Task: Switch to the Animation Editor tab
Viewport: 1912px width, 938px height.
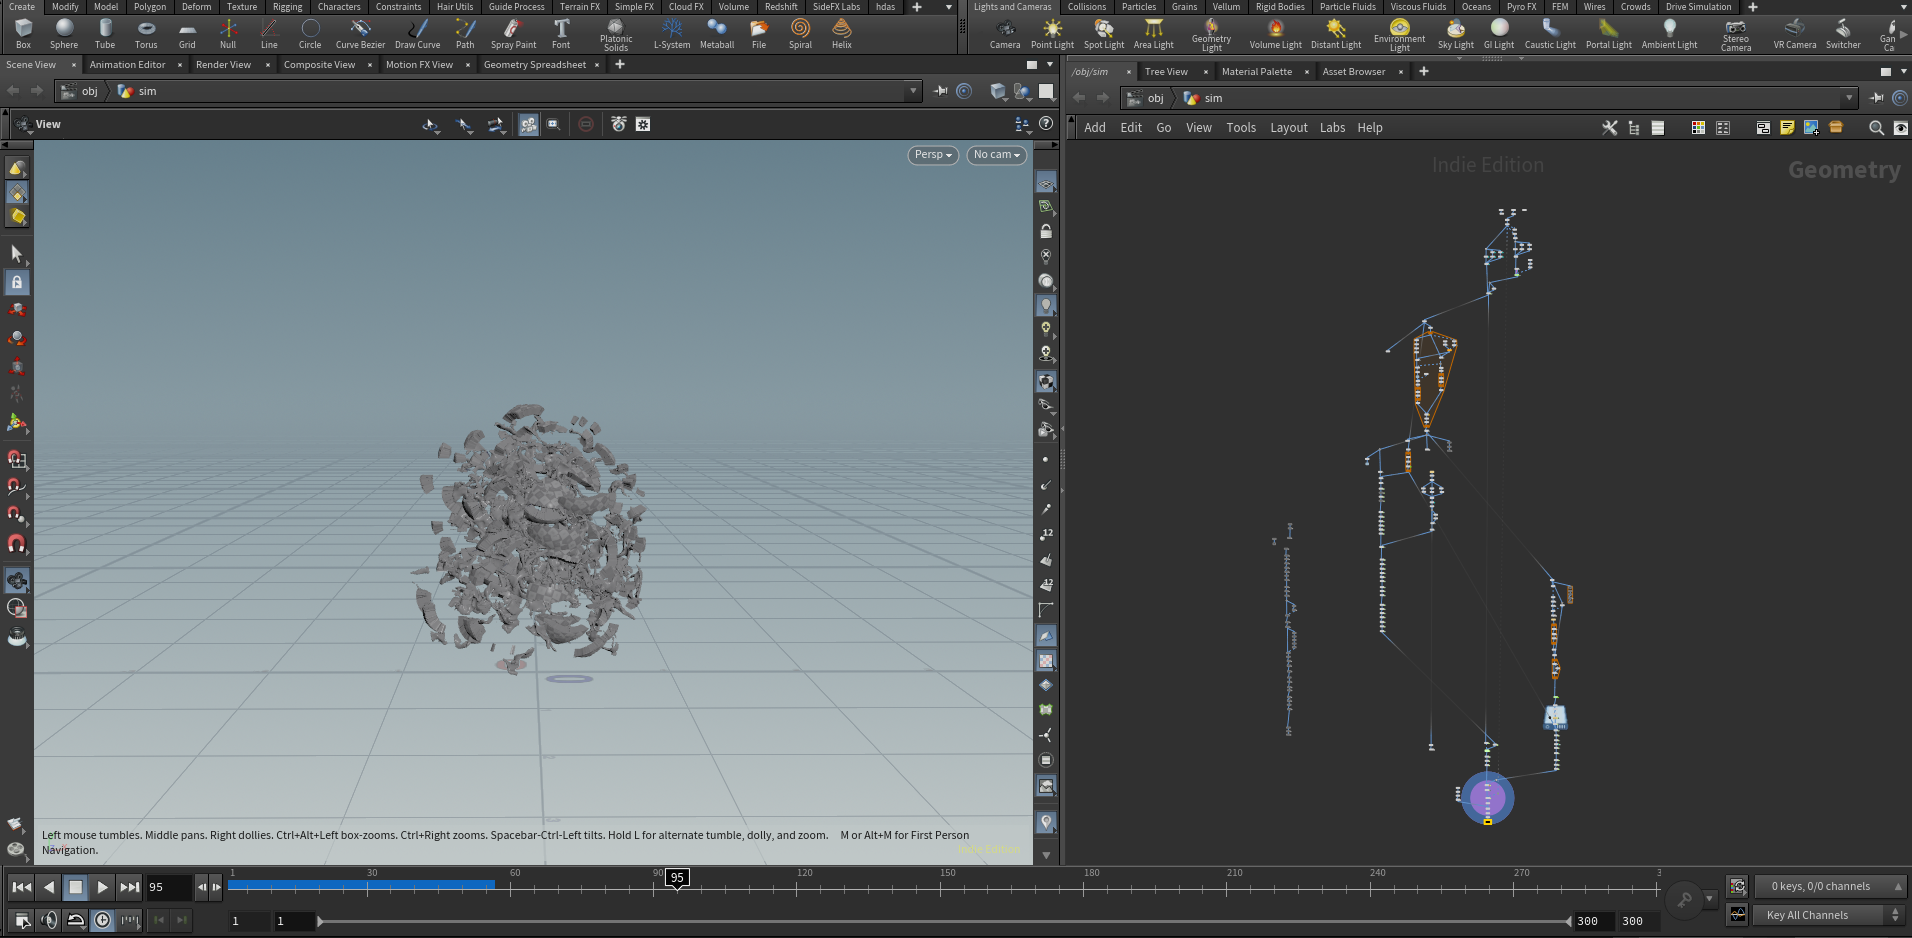Action: (x=127, y=64)
